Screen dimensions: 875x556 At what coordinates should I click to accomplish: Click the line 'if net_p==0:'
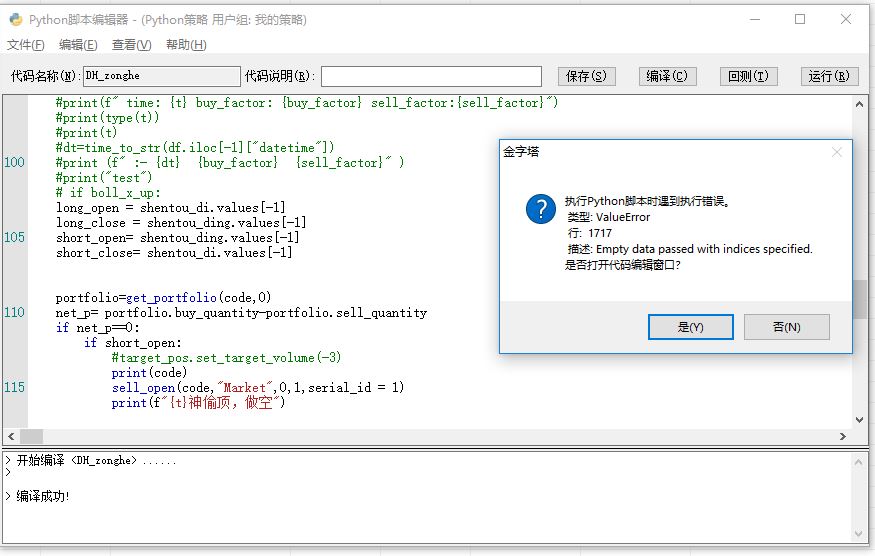pos(97,328)
